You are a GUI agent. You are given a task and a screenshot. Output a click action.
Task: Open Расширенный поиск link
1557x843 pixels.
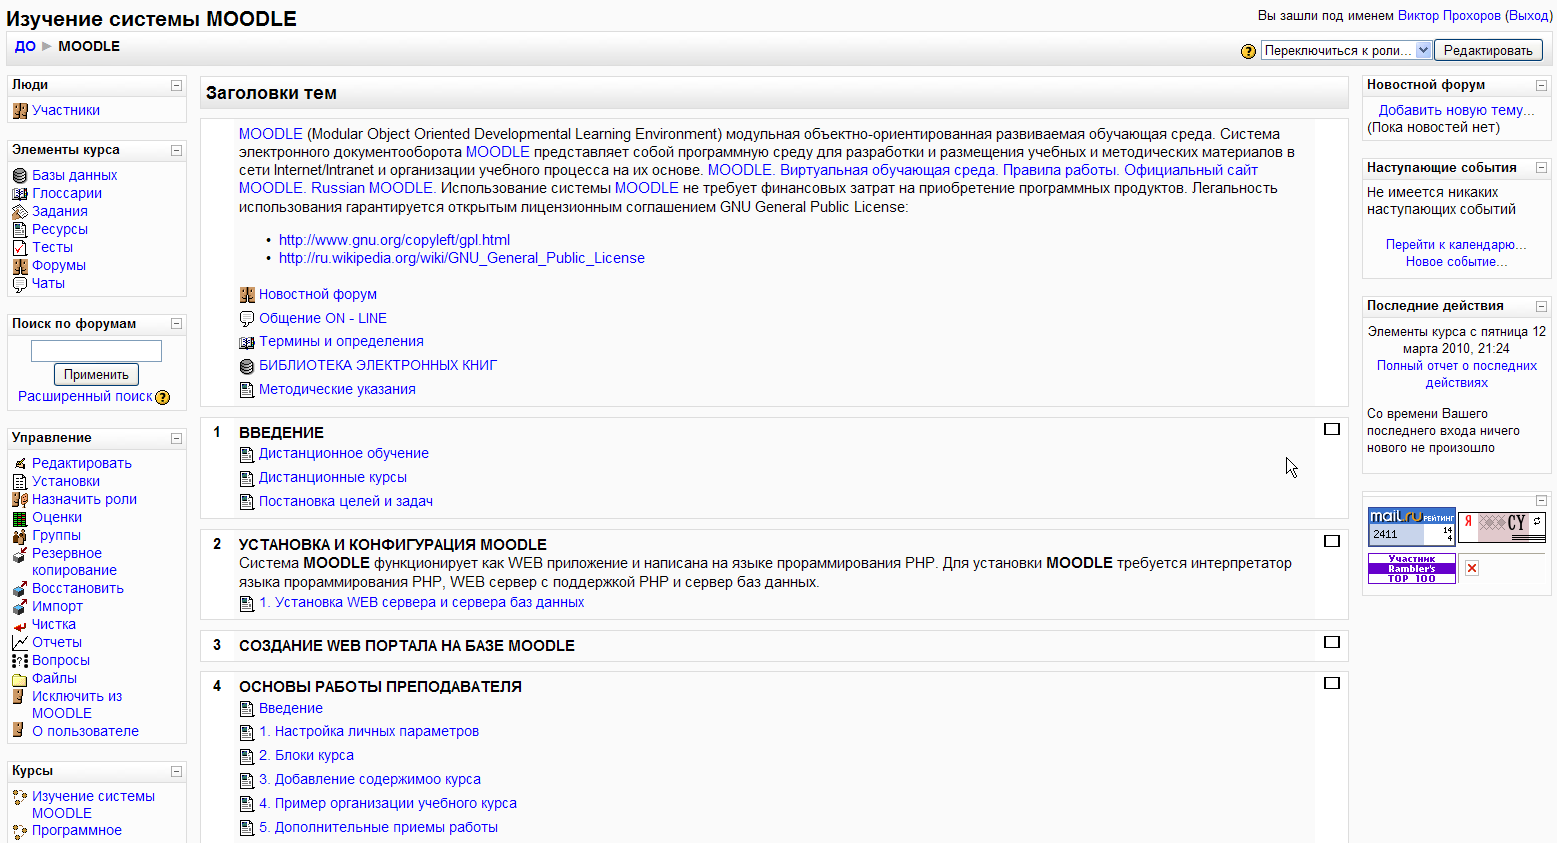85,396
